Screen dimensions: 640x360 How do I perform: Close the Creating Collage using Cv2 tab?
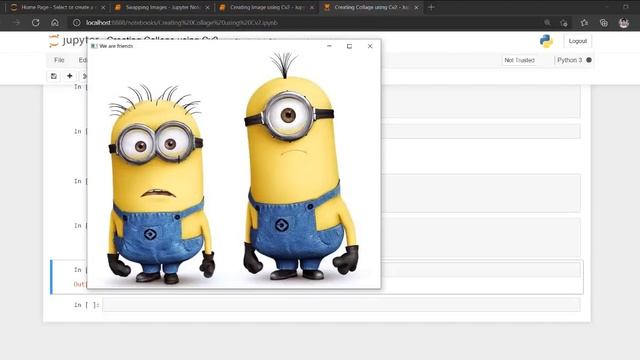point(416,7)
